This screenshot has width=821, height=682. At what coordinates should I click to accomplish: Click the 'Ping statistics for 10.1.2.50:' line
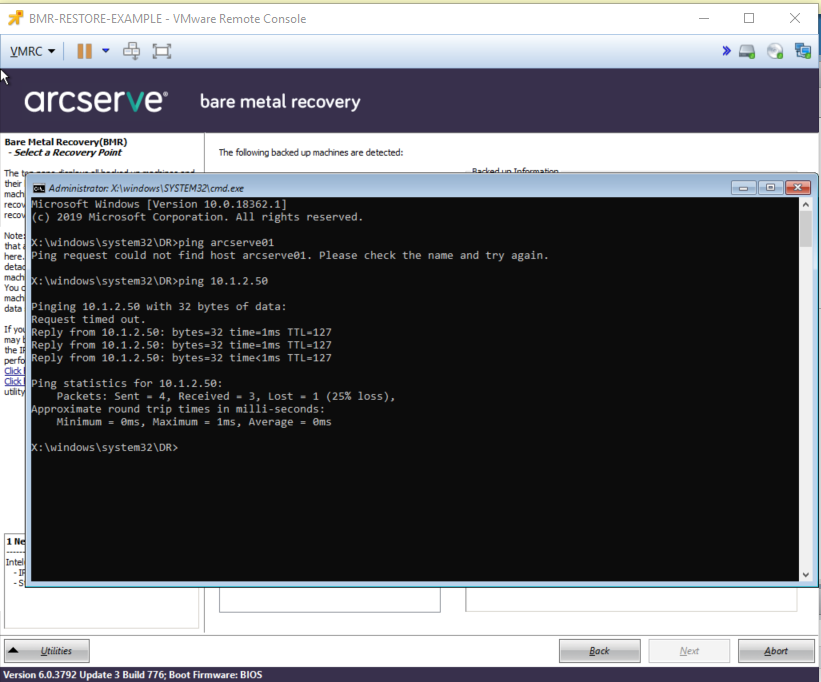point(127,383)
